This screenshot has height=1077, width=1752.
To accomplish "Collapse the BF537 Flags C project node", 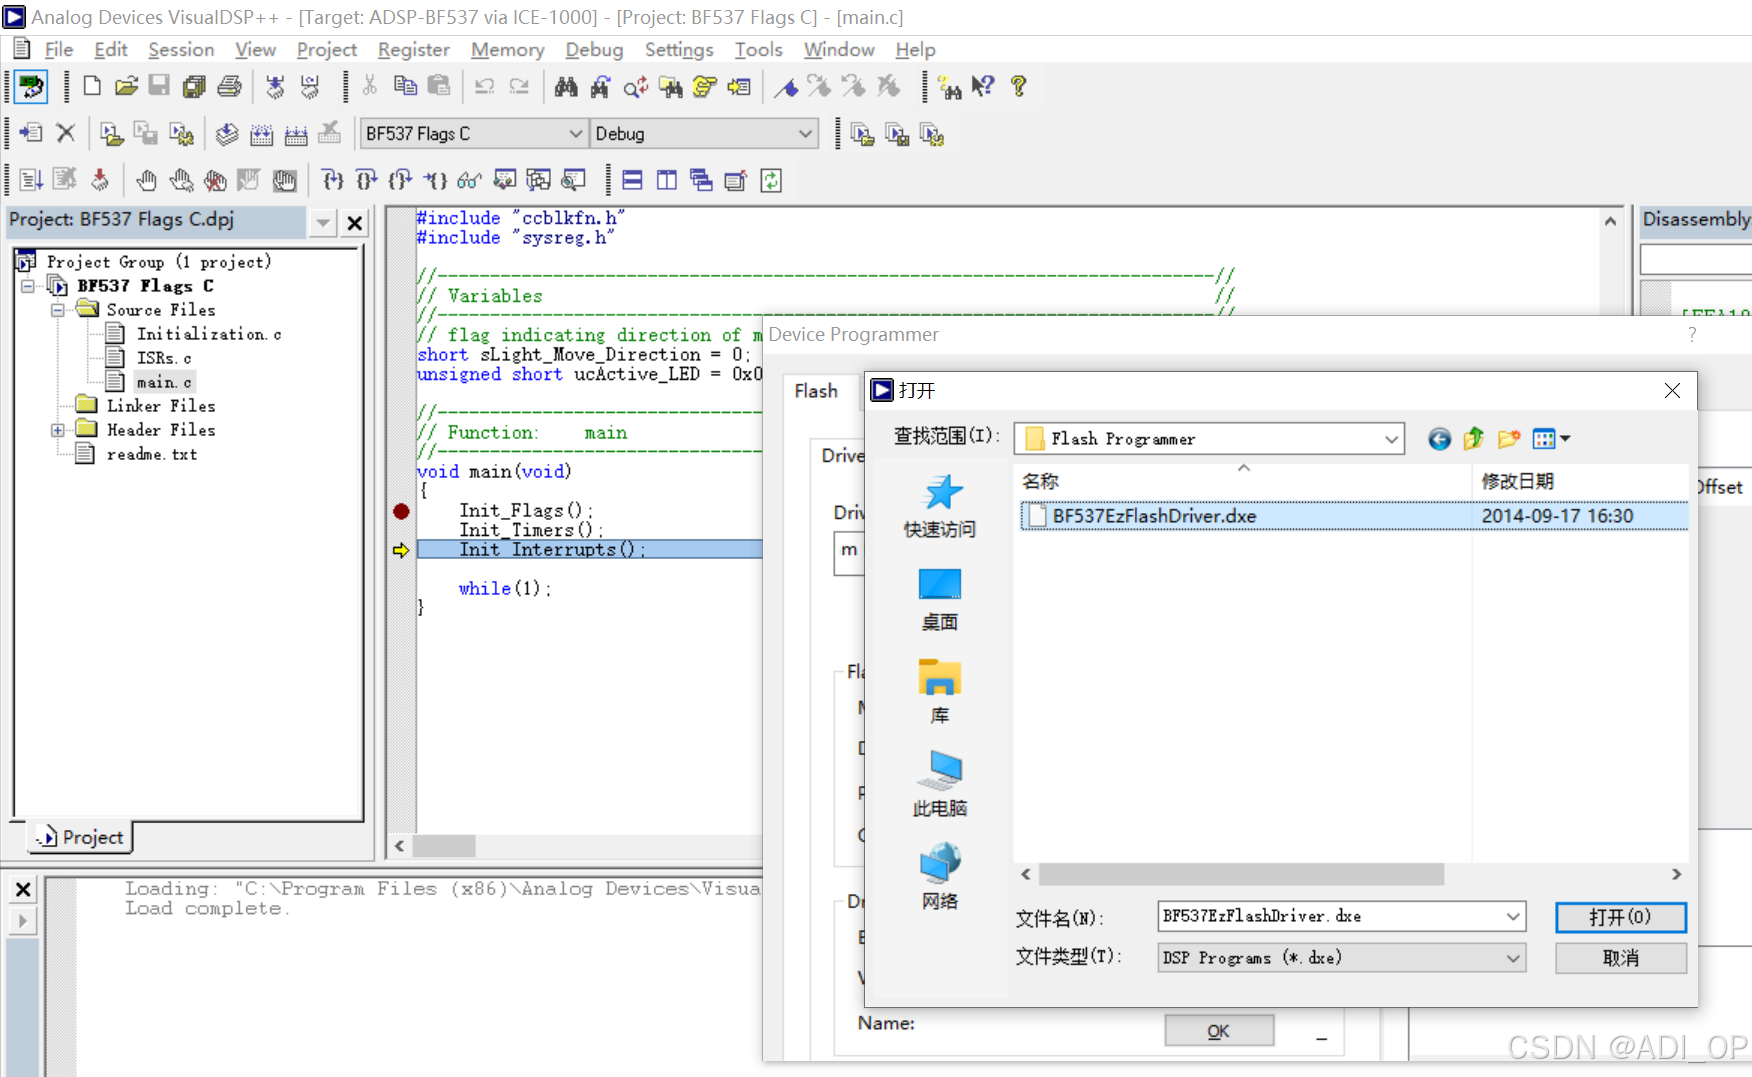I will (28, 286).
